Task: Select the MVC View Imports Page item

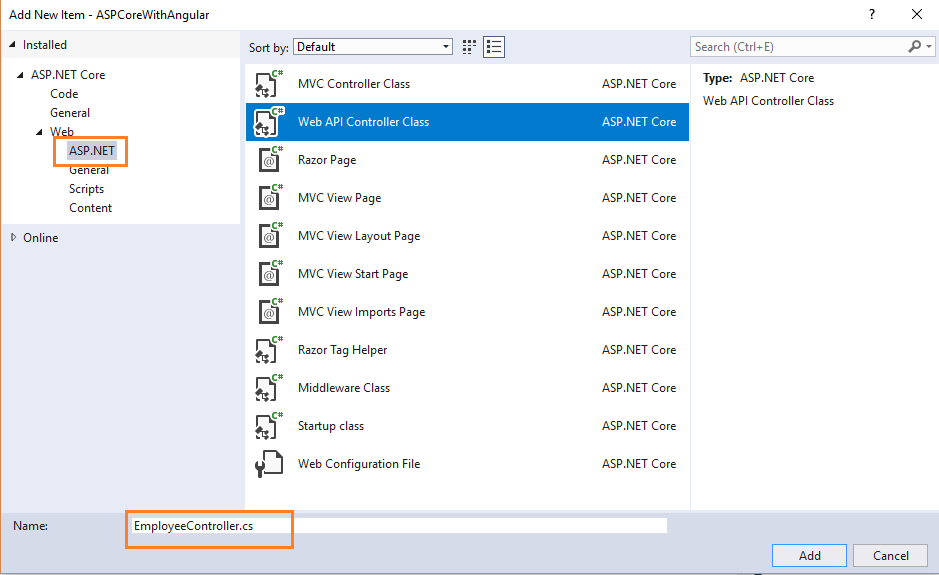Action: coord(361,312)
